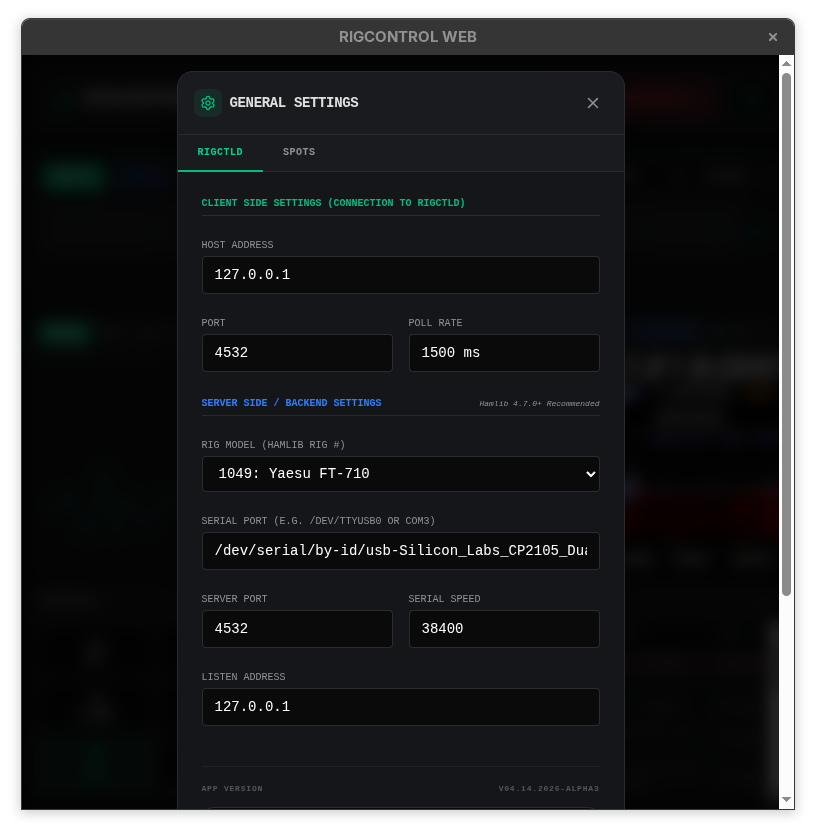Image resolution: width=816 pixels, height=834 pixels.
Task: Click the General Settings gear icon
Action: [x=208, y=103]
